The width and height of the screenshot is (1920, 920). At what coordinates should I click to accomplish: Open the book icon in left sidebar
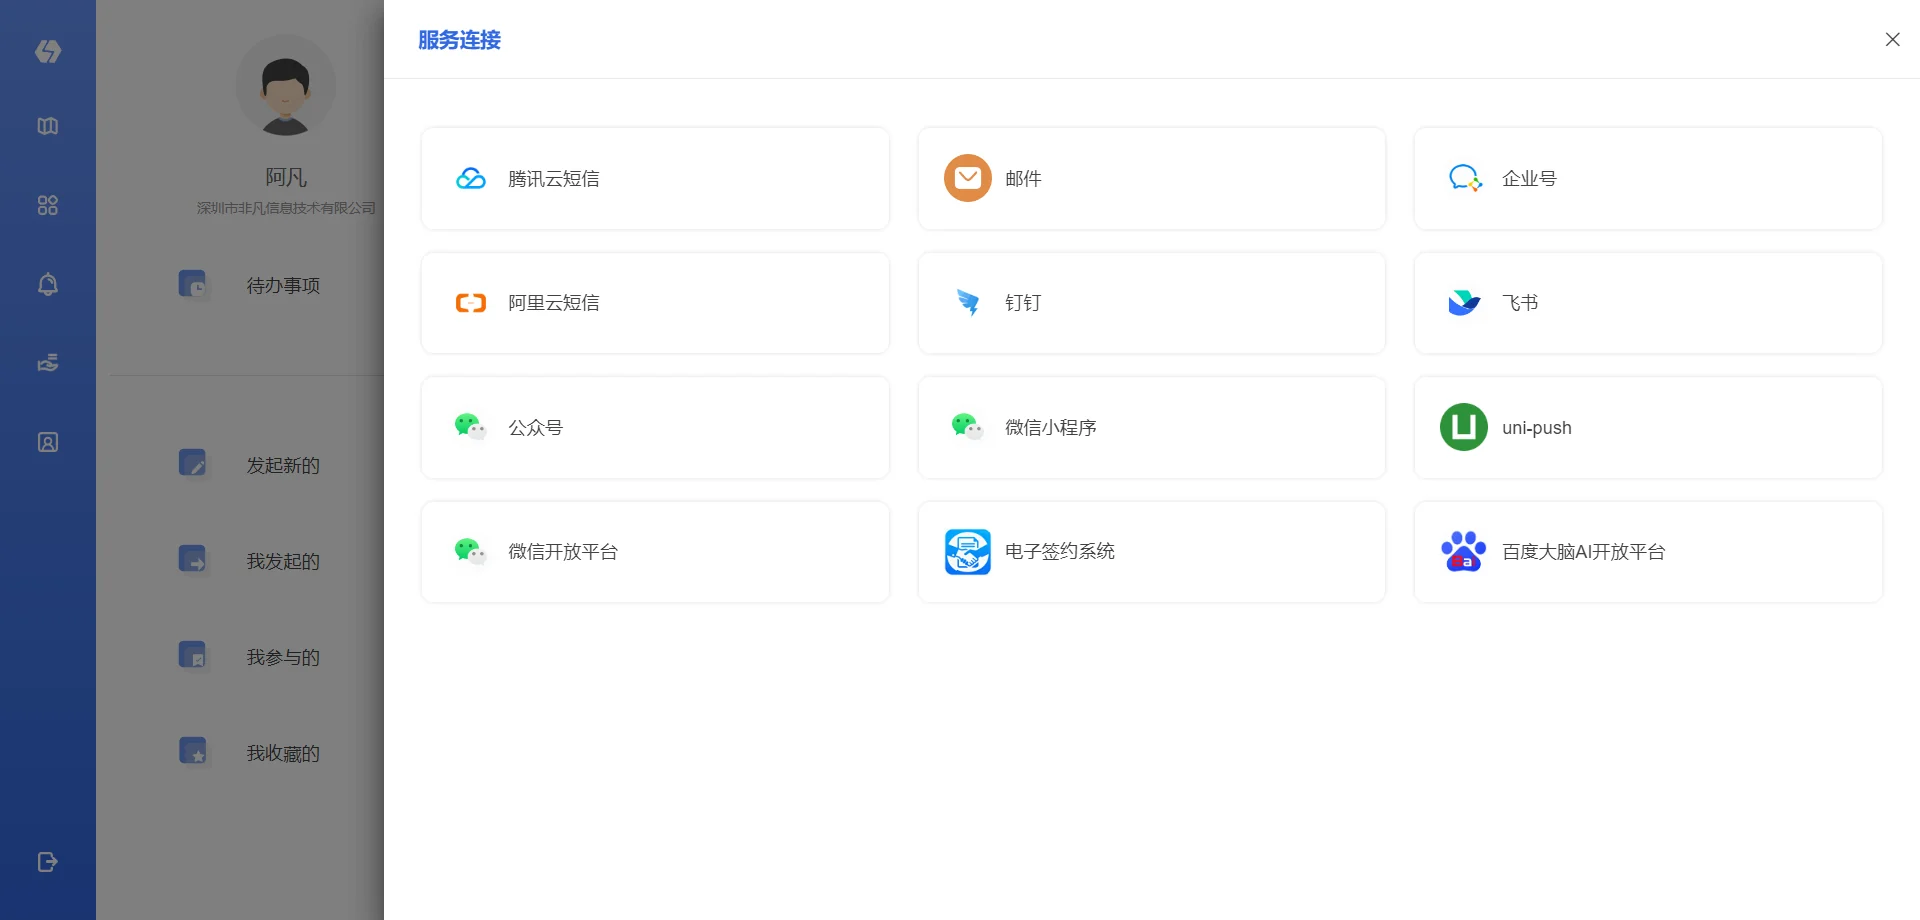tap(48, 126)
